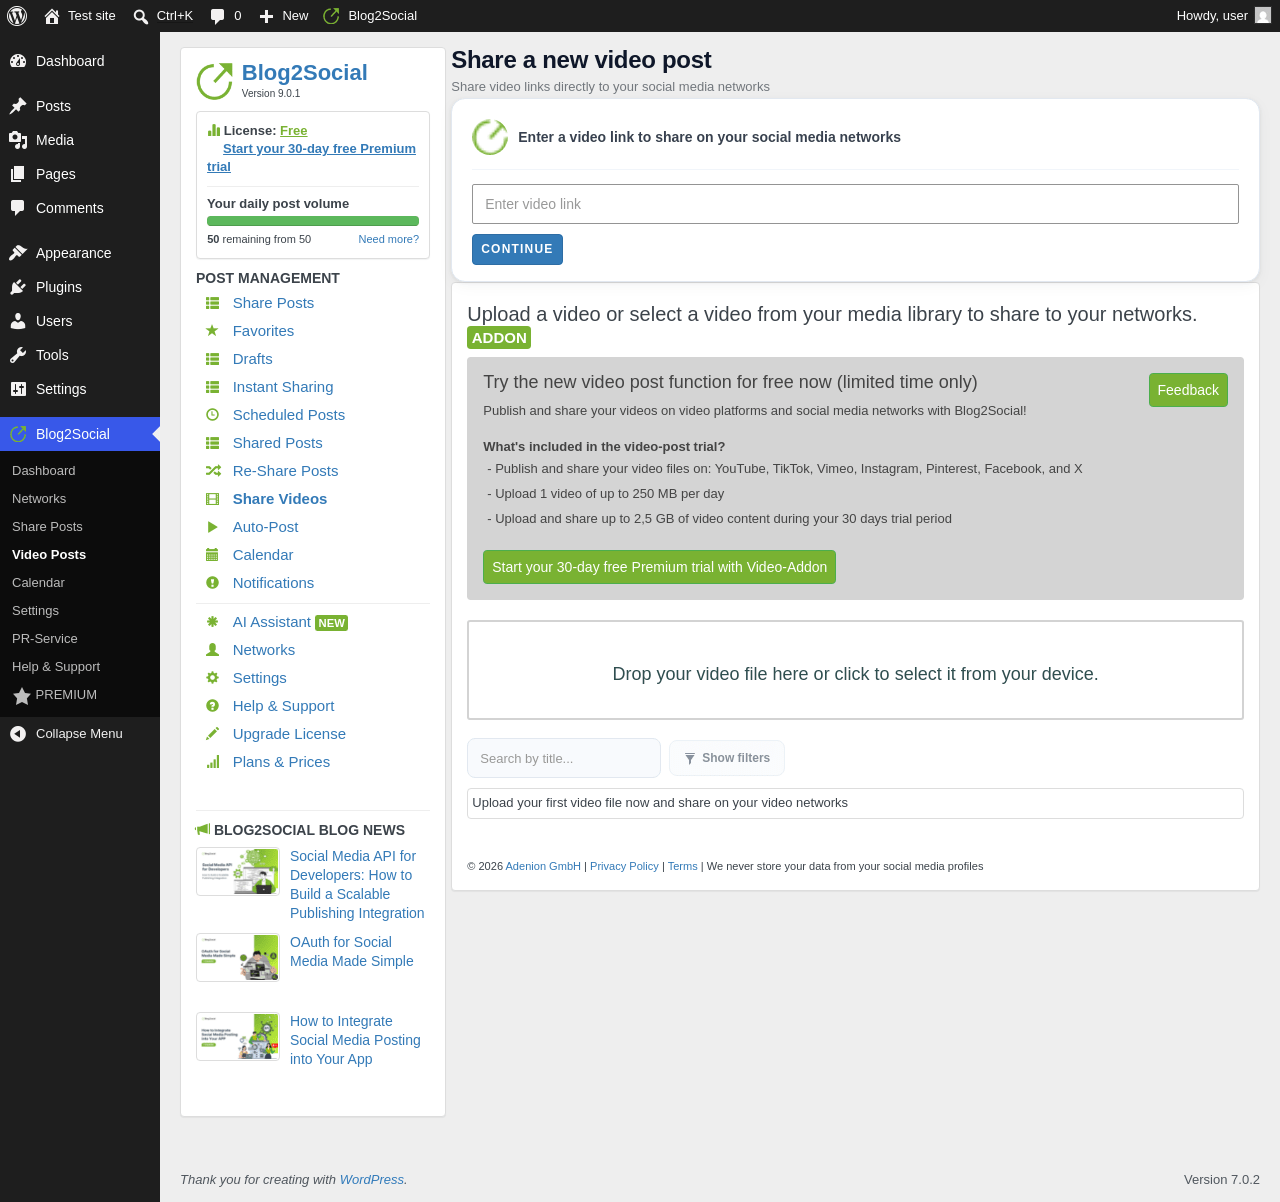Click the comments bubble icon in admin bar
This screenshot has width=1280, height=1202.
point(218,16)
